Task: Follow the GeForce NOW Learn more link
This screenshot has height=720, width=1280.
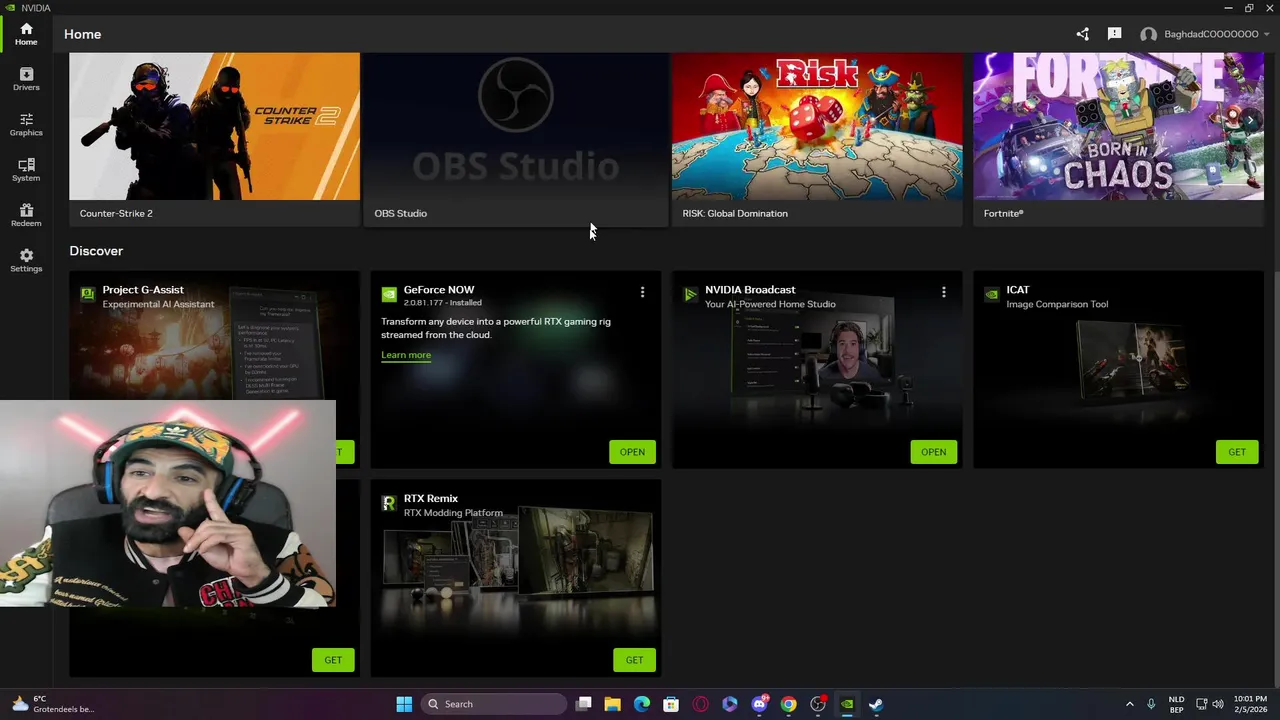Action: [x=406, y=355]
